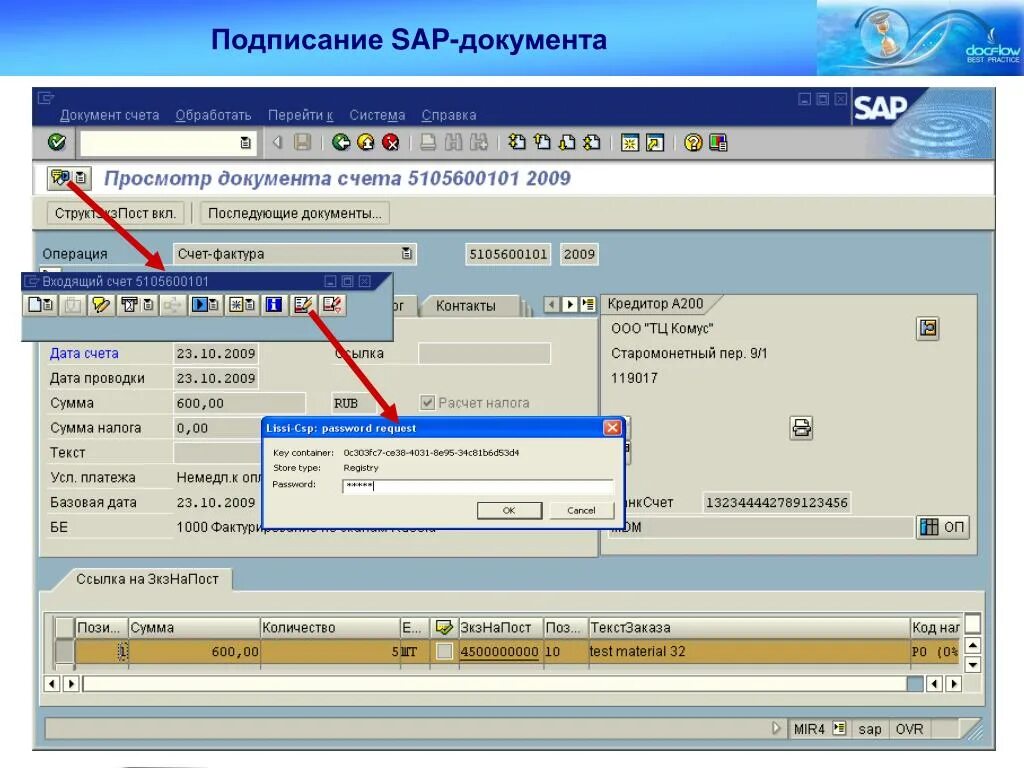The image size is (1024, 768).
Task: Click Cancel in password request dialog
Action: (581, 510)
